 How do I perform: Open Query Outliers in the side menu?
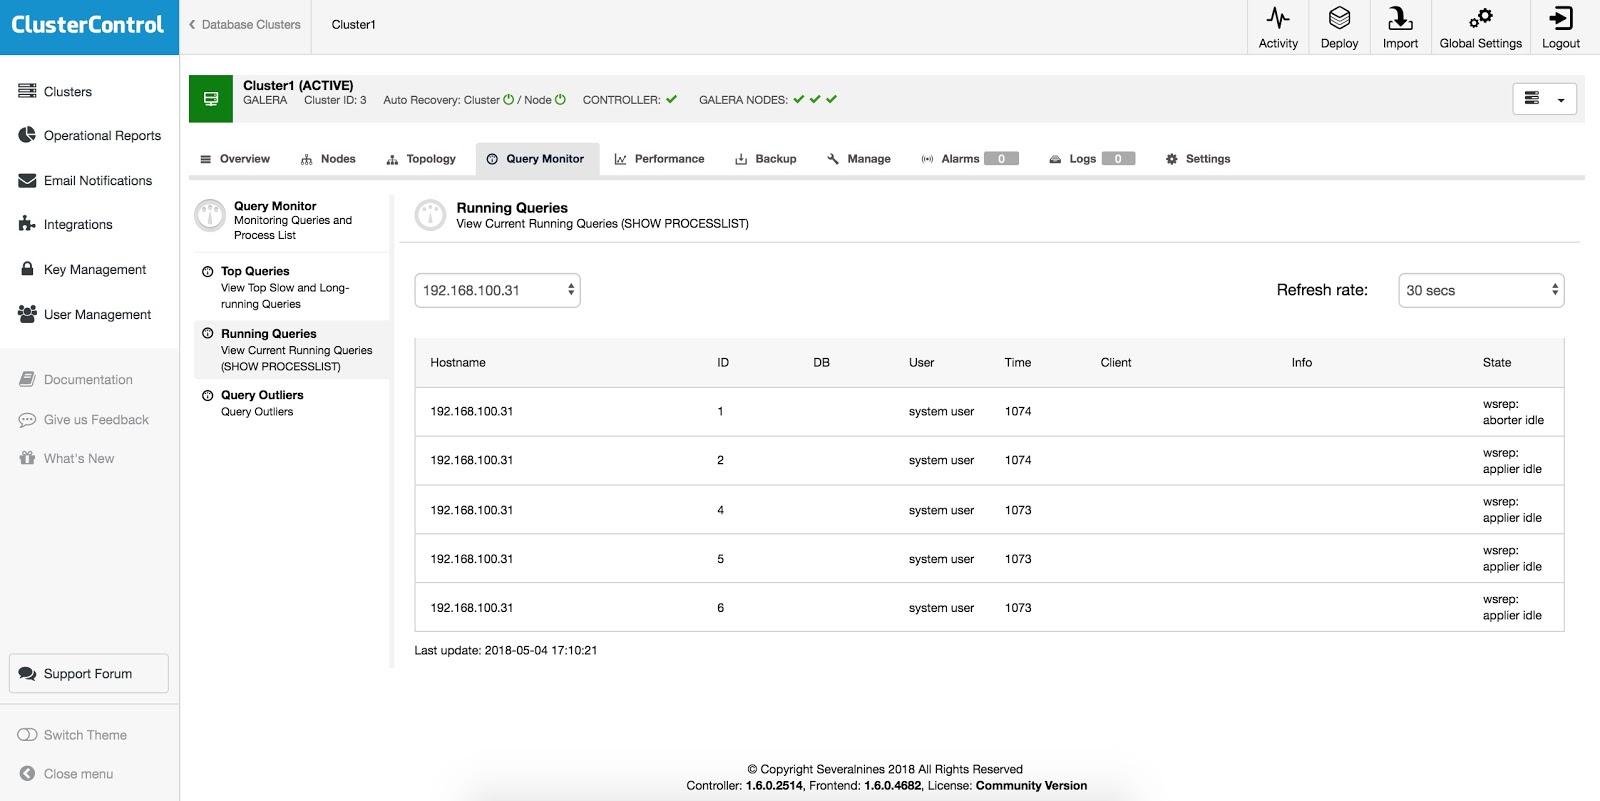[291, 403]
